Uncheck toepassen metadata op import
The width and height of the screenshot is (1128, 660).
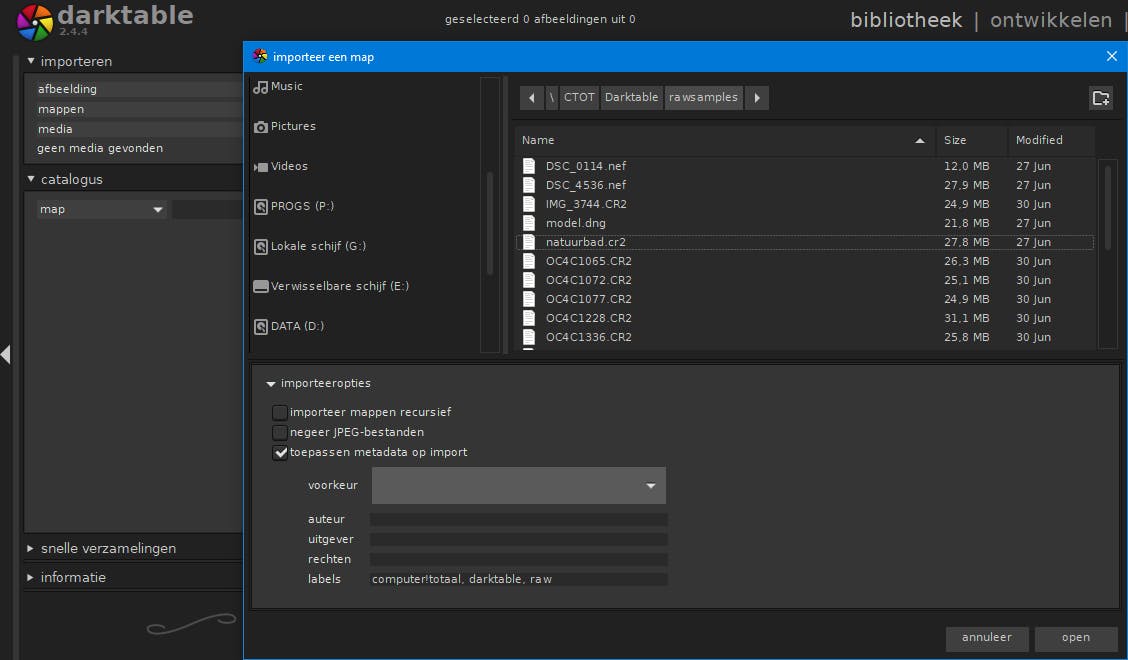point(281,453)
